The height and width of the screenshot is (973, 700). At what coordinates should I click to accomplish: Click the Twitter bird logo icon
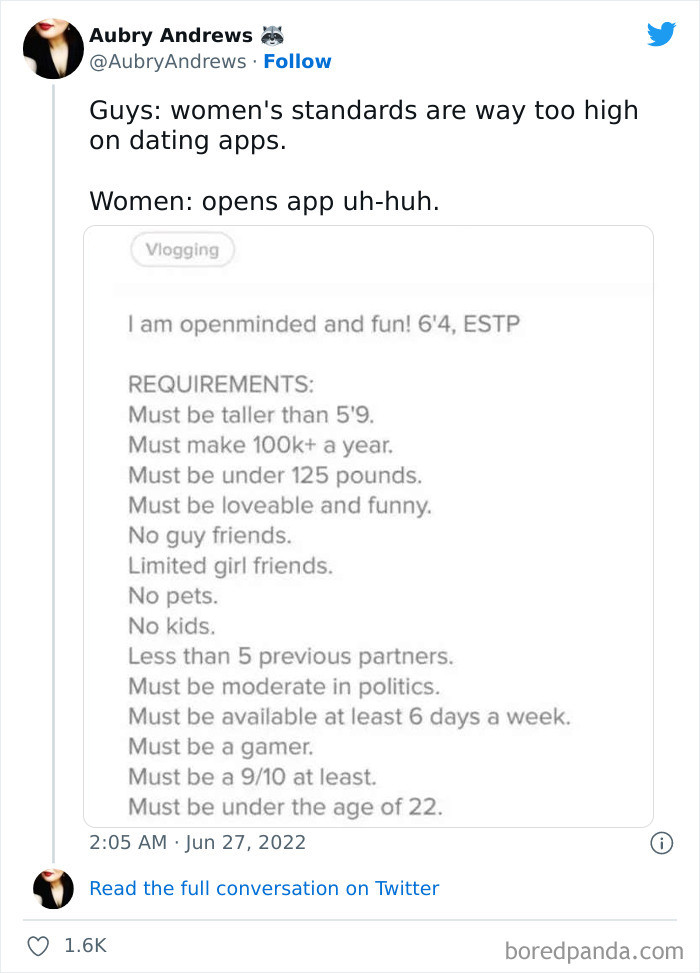(x=662, y=34)
